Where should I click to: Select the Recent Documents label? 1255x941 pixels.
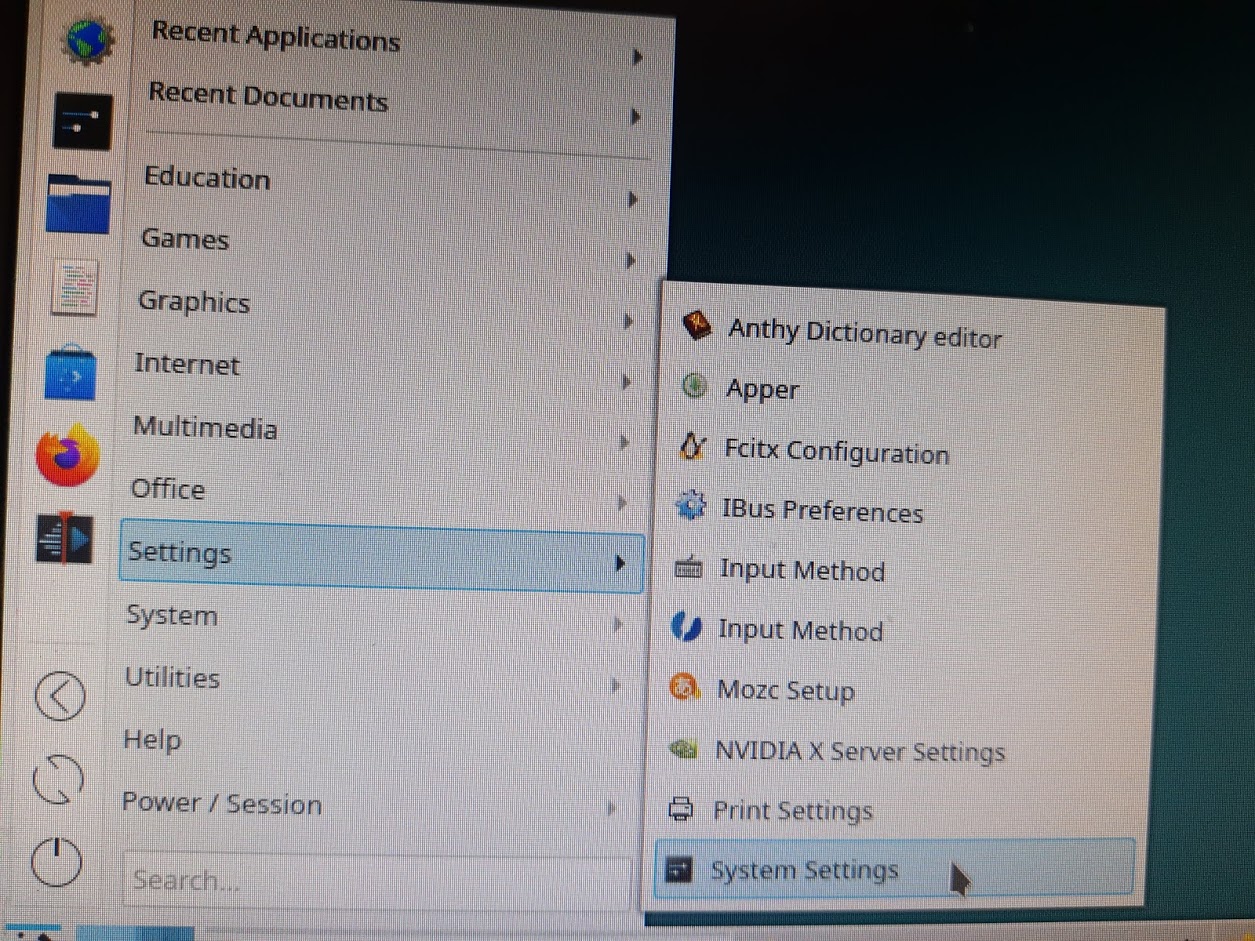point(268,97)
